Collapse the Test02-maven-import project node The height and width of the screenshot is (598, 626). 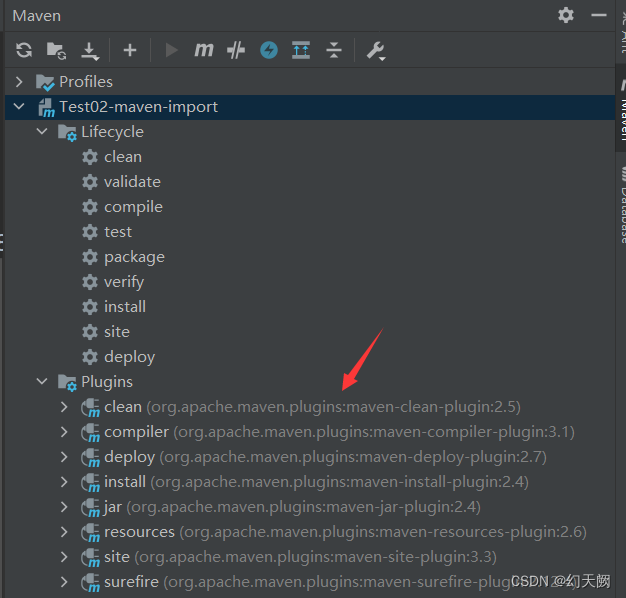[19, 107]
